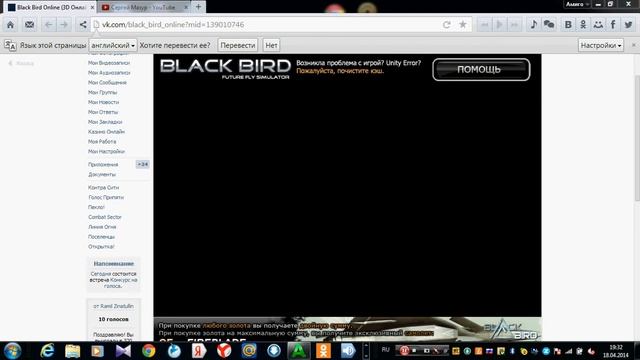Close the Black Bird Online tab

click(x=92, y=7)
